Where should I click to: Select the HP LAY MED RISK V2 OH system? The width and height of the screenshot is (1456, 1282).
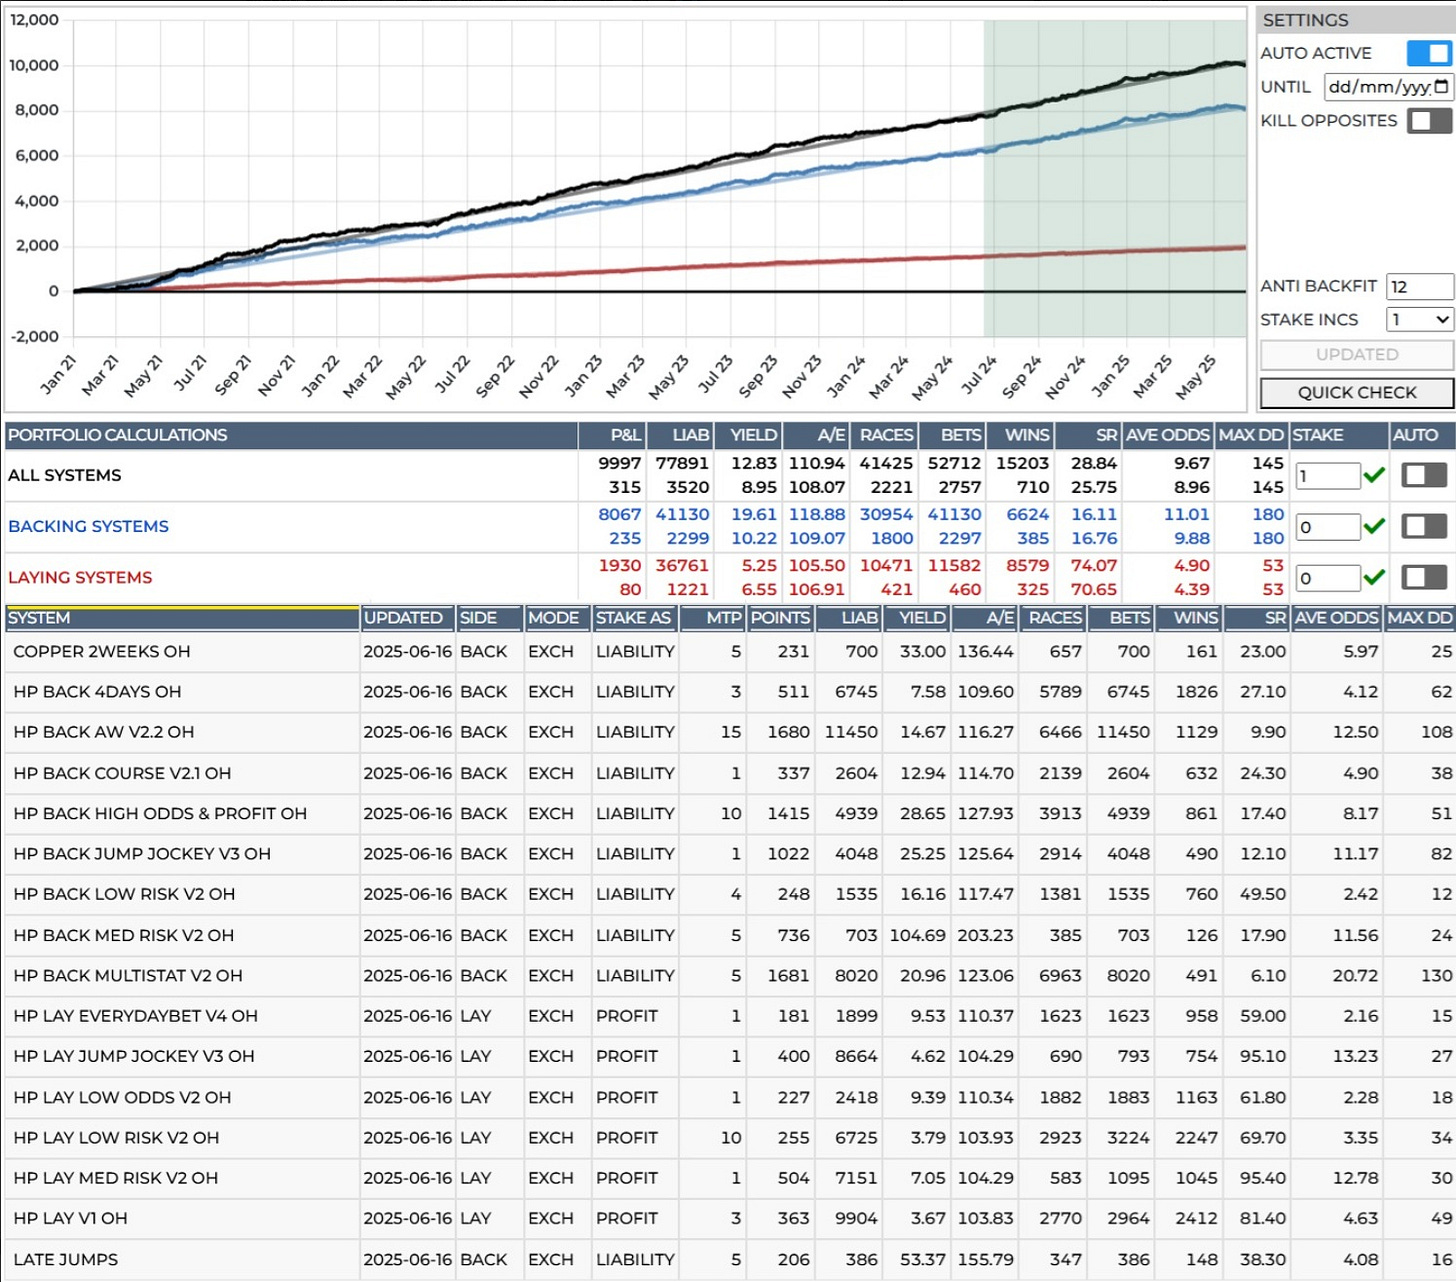(x=115, y=1178)
